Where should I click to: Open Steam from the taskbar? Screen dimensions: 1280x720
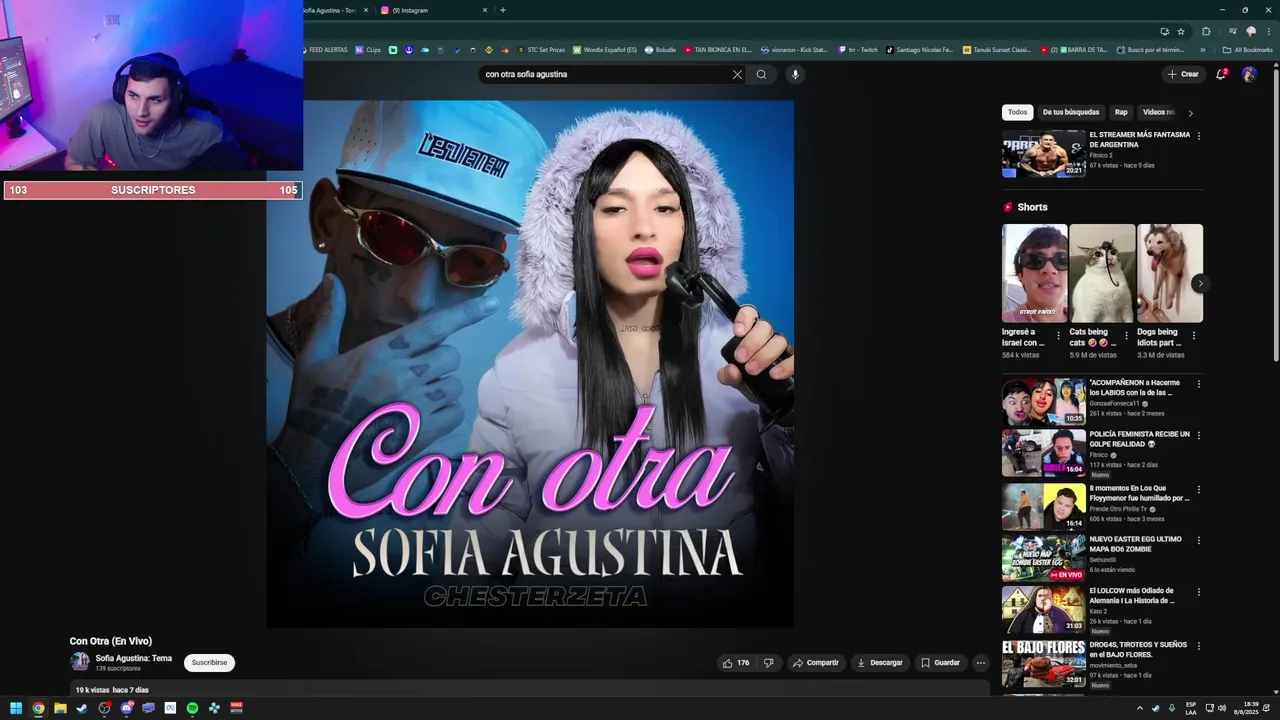point(82,708)
